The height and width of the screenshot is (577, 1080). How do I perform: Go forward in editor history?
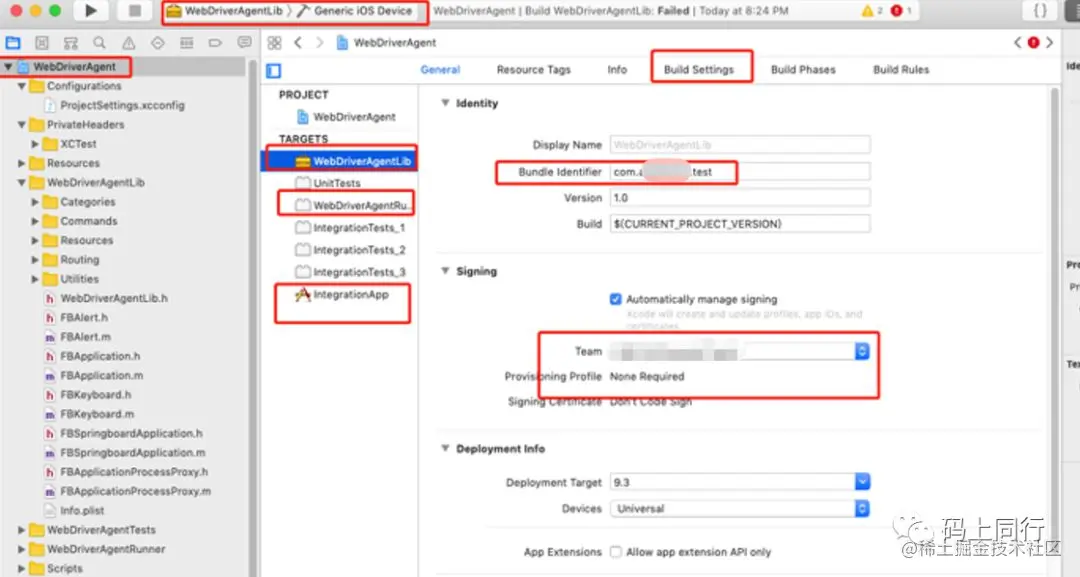click(320, 43)
